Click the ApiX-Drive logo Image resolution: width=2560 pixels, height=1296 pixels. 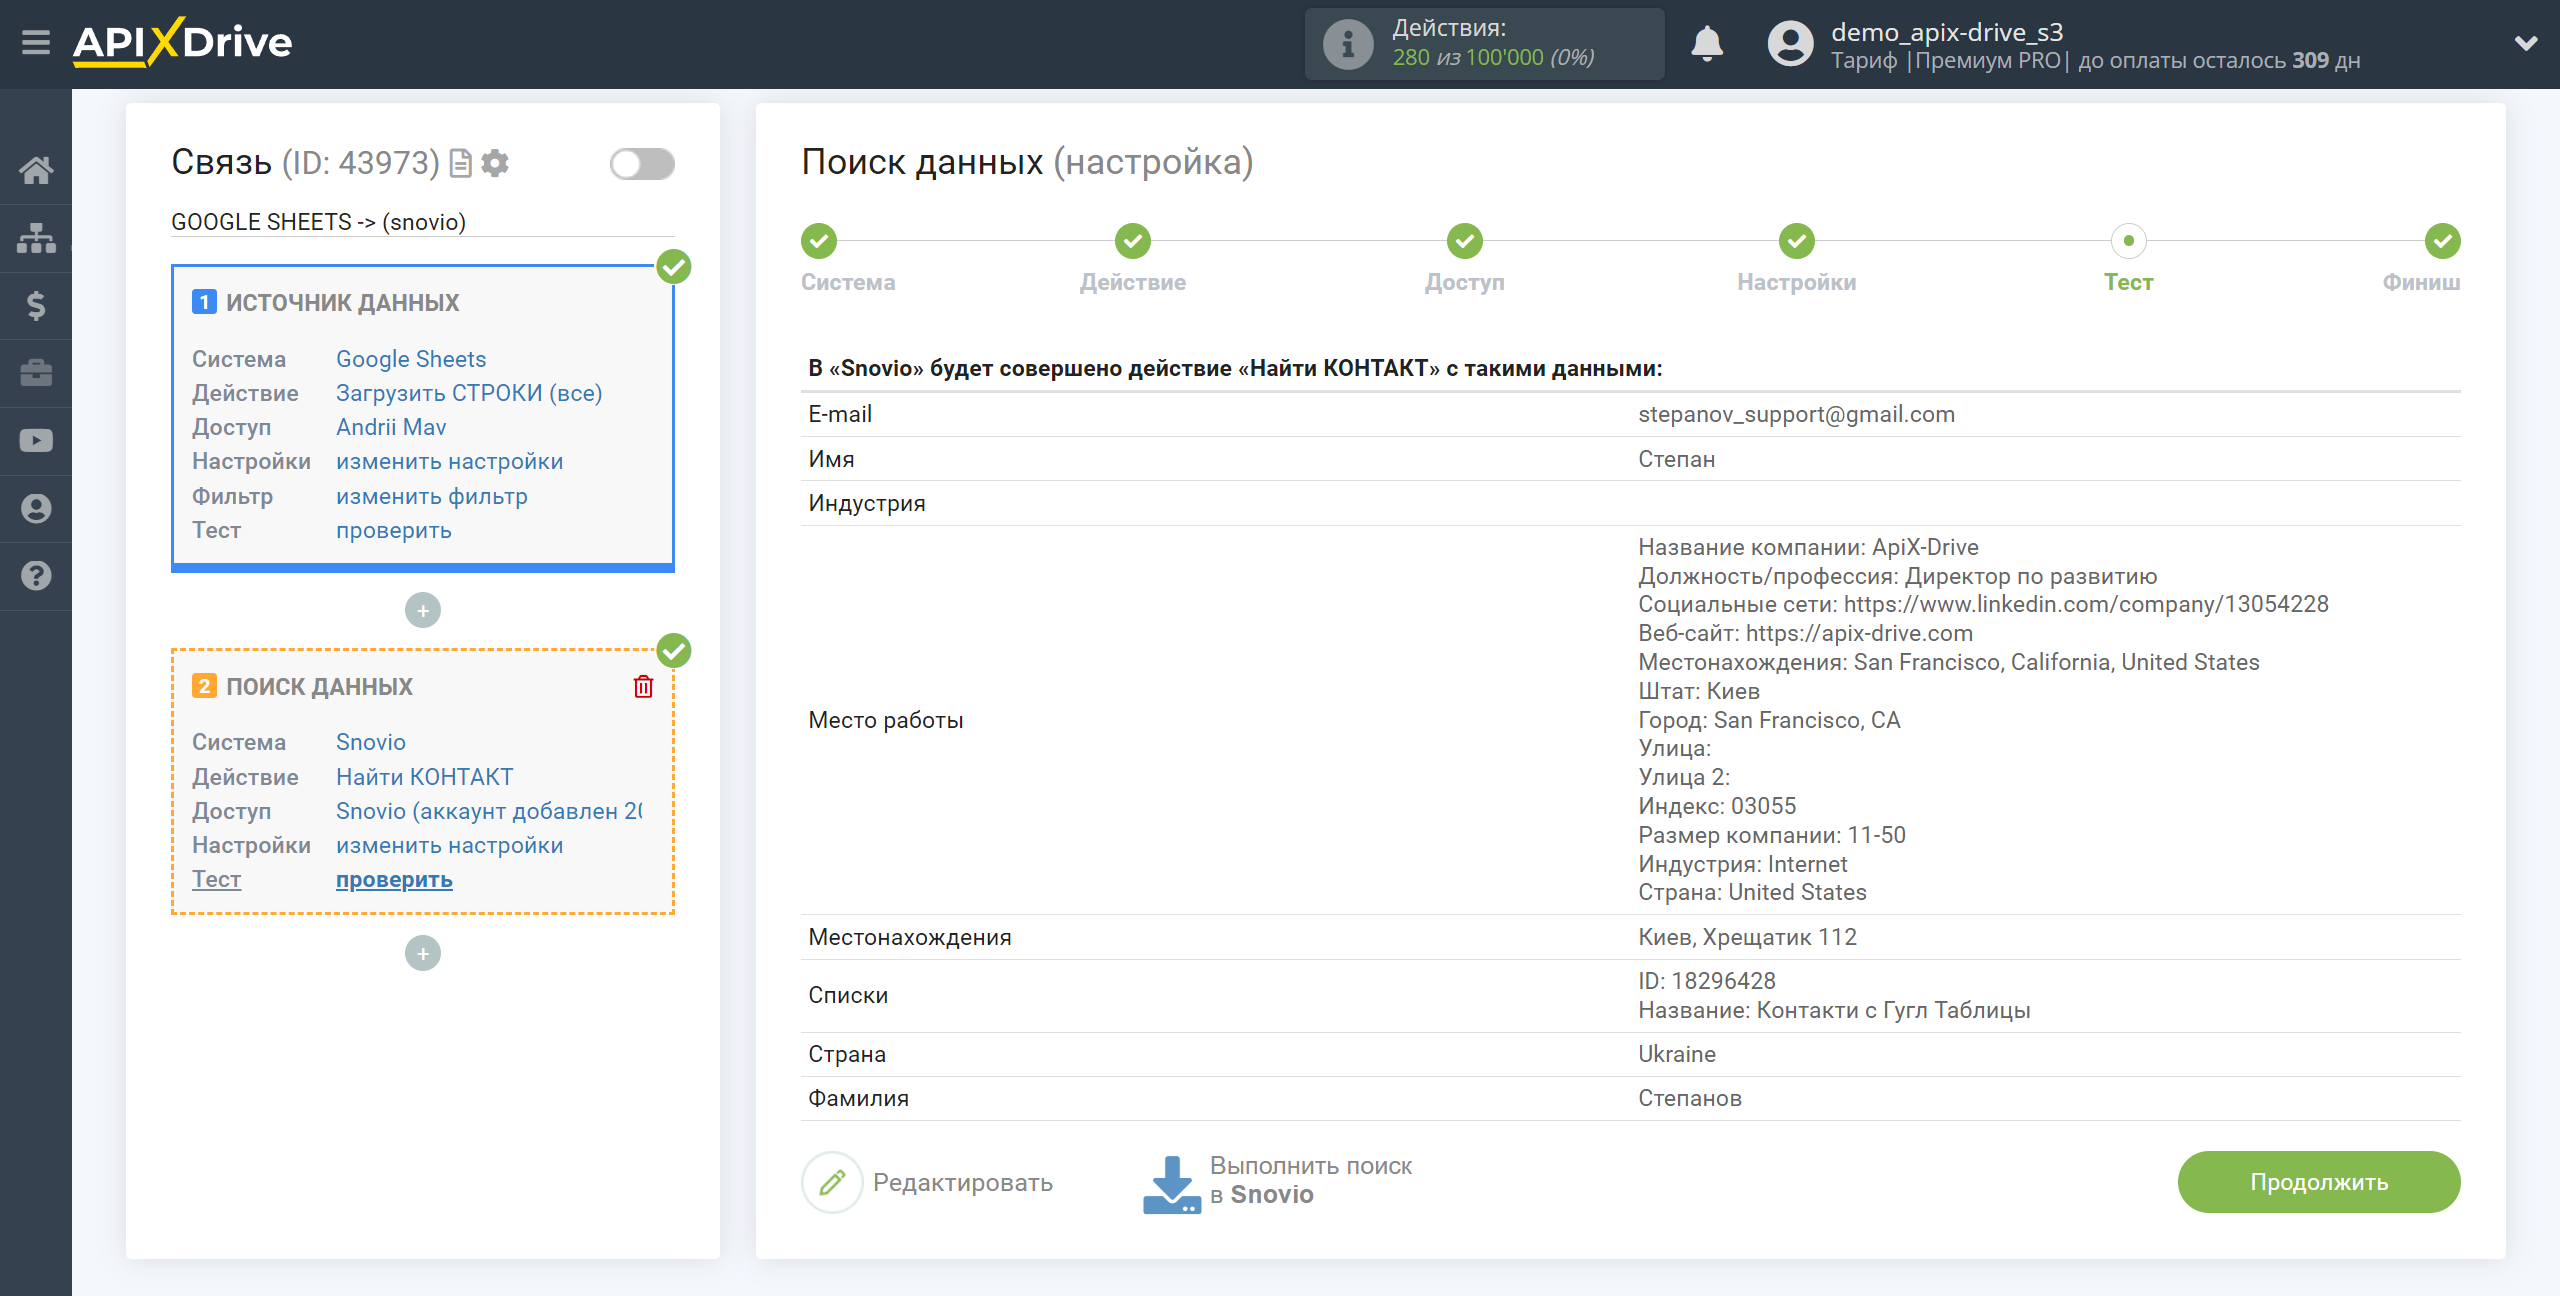point(183,43)
